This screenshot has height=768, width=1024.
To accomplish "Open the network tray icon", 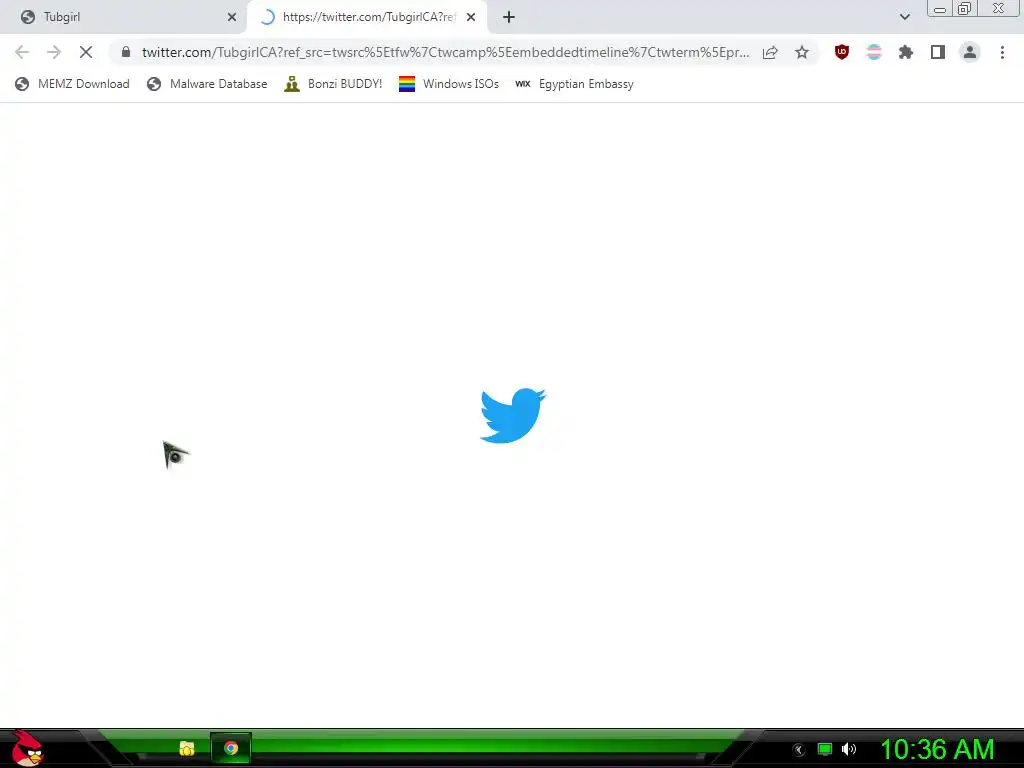I will coord(825,750).
